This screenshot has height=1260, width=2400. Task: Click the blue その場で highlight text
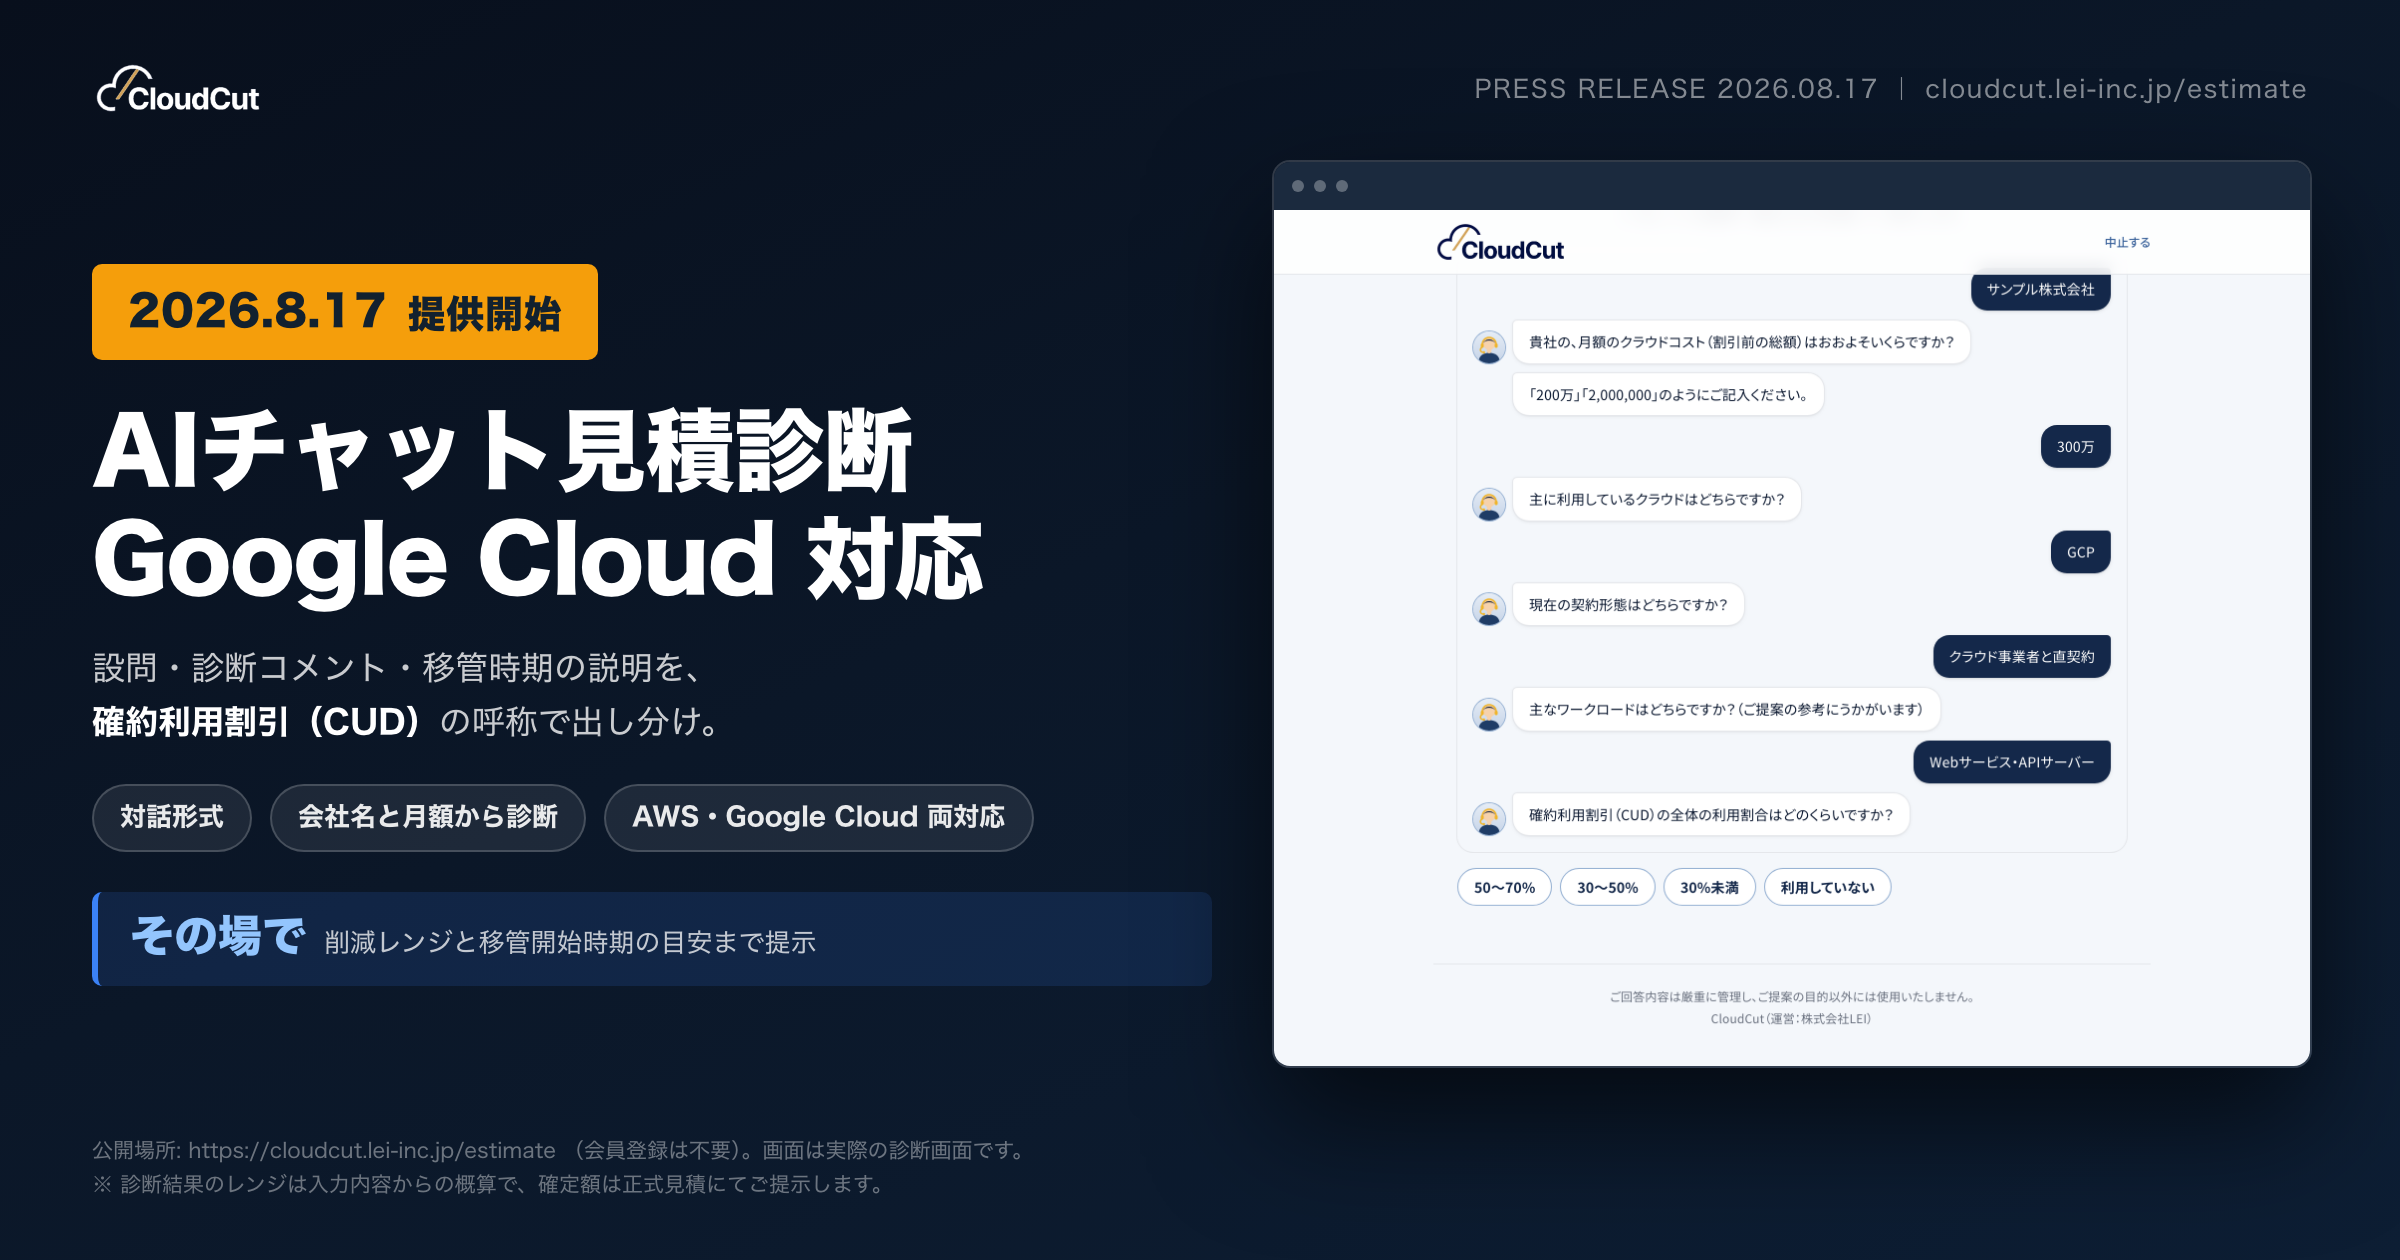click(x=217, y=937)
